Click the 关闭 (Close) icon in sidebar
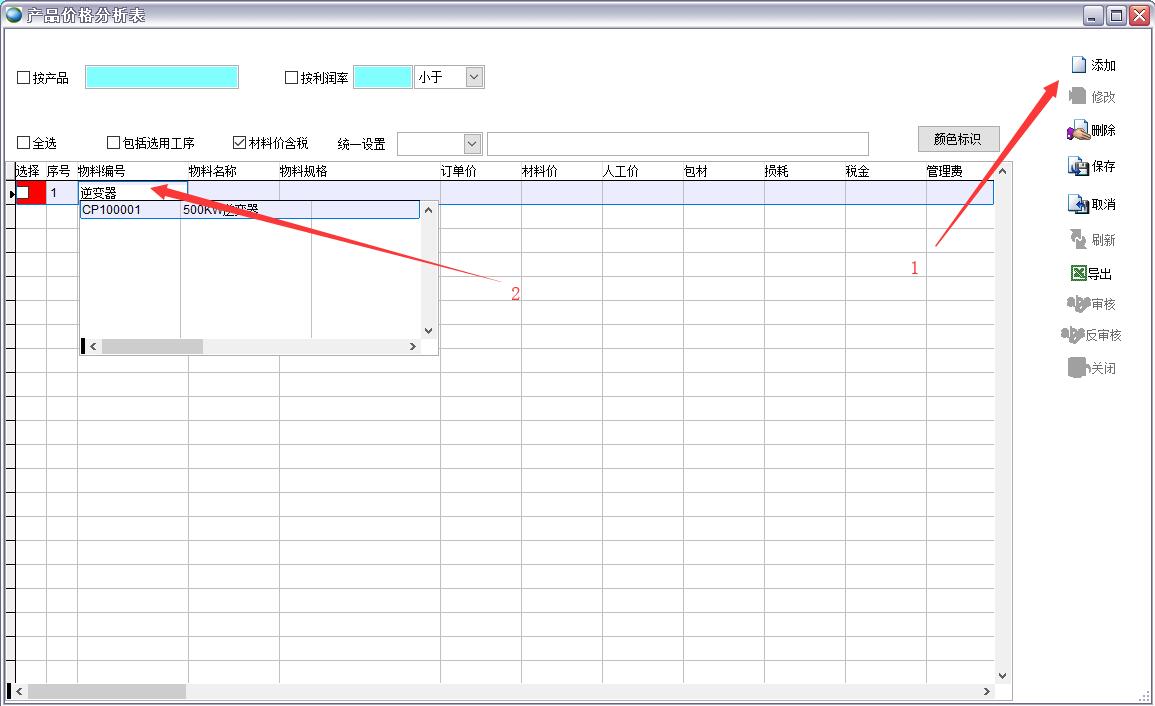Image resolution: width=1155 pixels, height=706 pixels. coord(1078,368)
